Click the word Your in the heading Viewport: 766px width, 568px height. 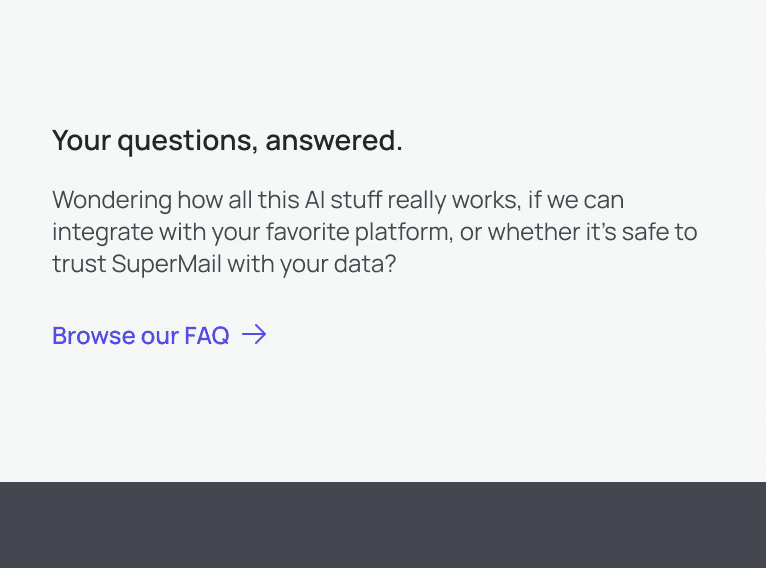point(82,141)
